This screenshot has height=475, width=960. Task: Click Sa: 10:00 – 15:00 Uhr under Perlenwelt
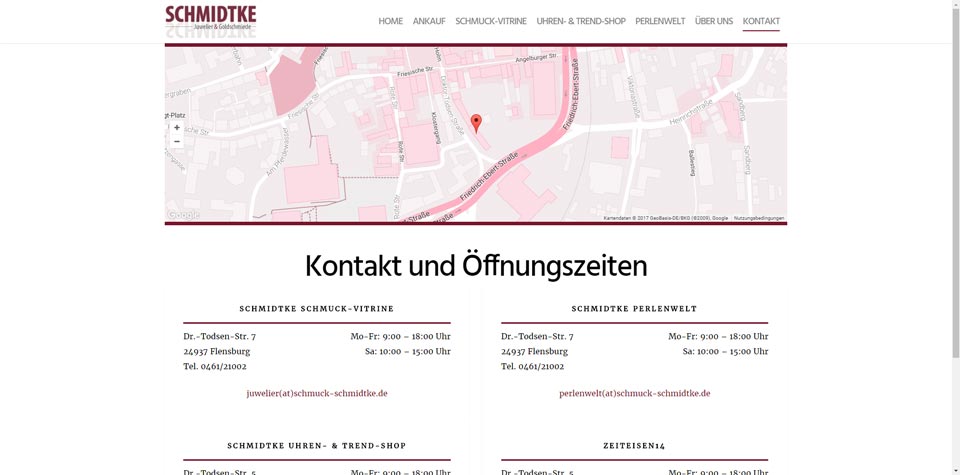(726, 351)
